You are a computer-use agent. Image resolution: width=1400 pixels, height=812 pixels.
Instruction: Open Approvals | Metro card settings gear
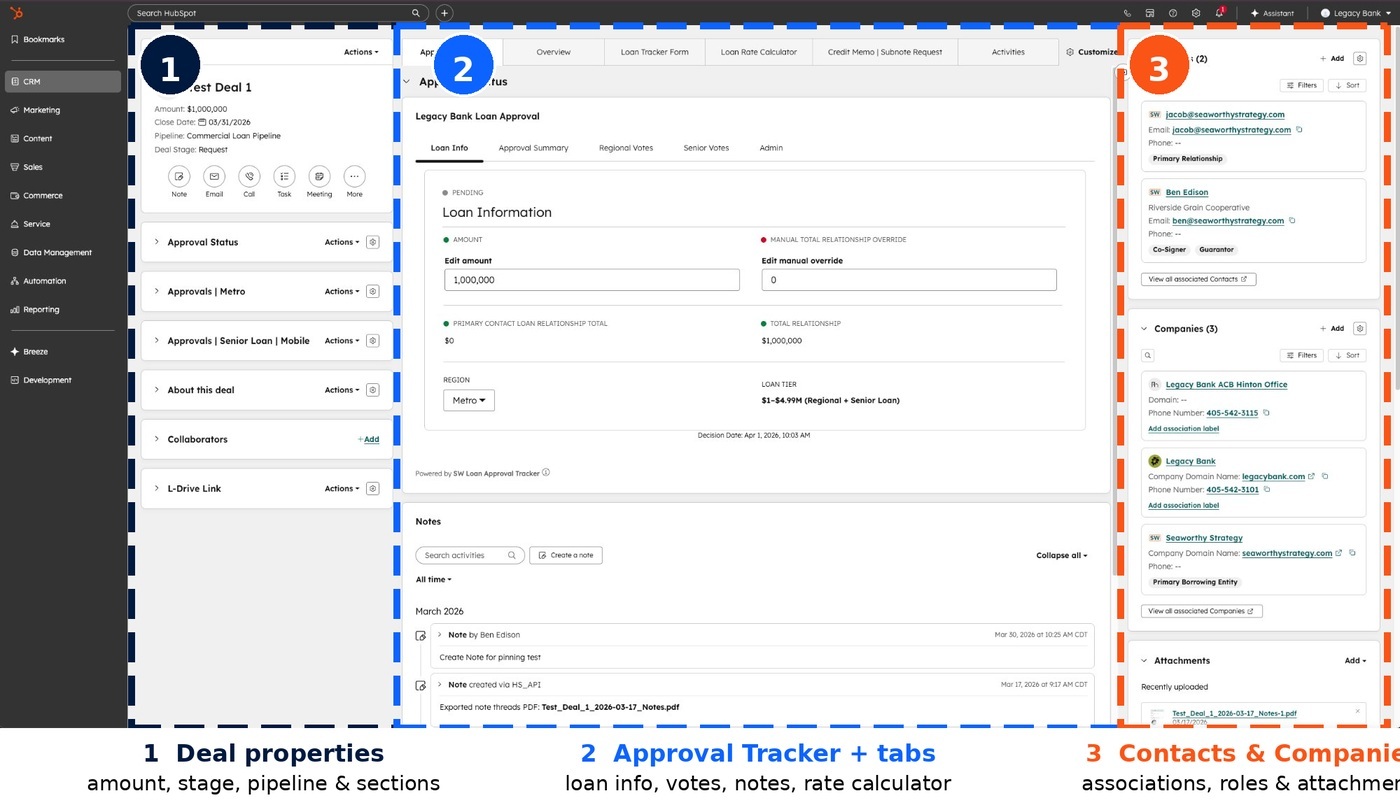tap(373, 292)
